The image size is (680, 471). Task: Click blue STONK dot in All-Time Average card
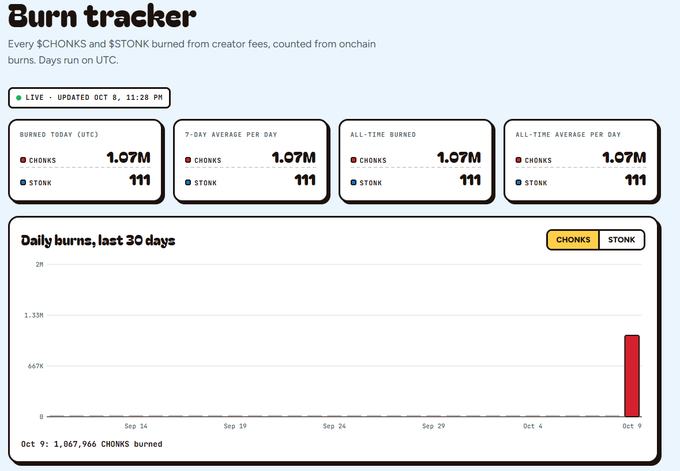click(519, 183)
